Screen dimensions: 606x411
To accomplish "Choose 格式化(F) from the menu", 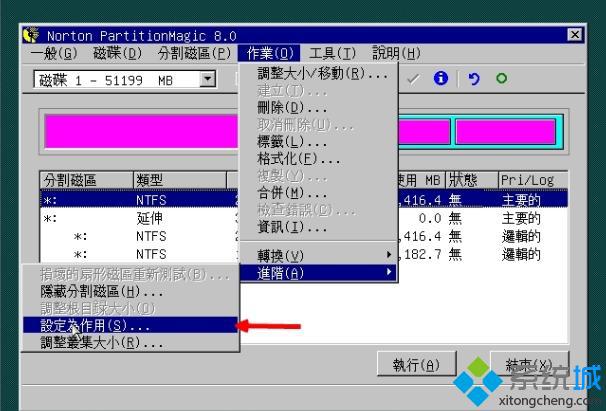I will (319, 159).
